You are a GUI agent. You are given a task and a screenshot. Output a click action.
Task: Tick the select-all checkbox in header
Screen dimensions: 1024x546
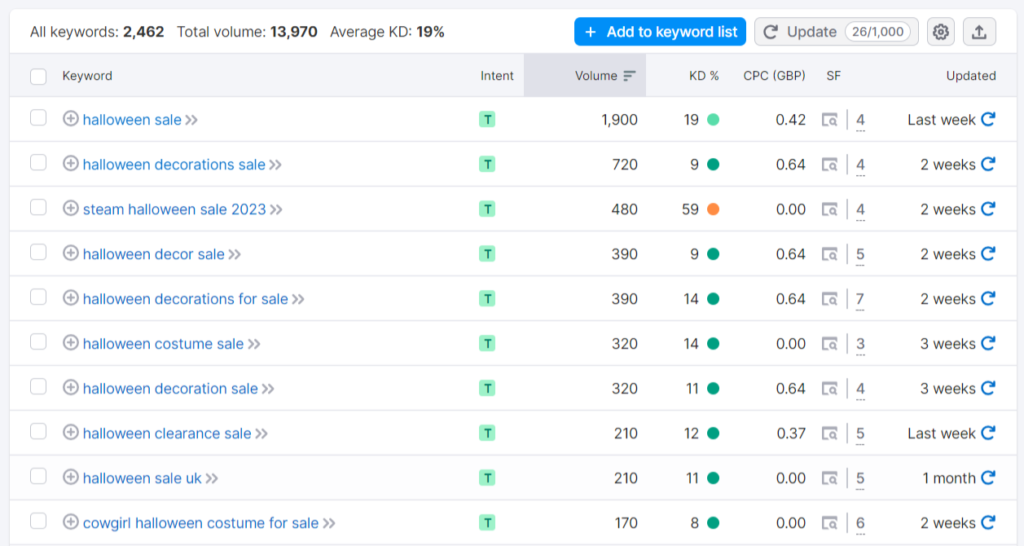tap(39, 76)
